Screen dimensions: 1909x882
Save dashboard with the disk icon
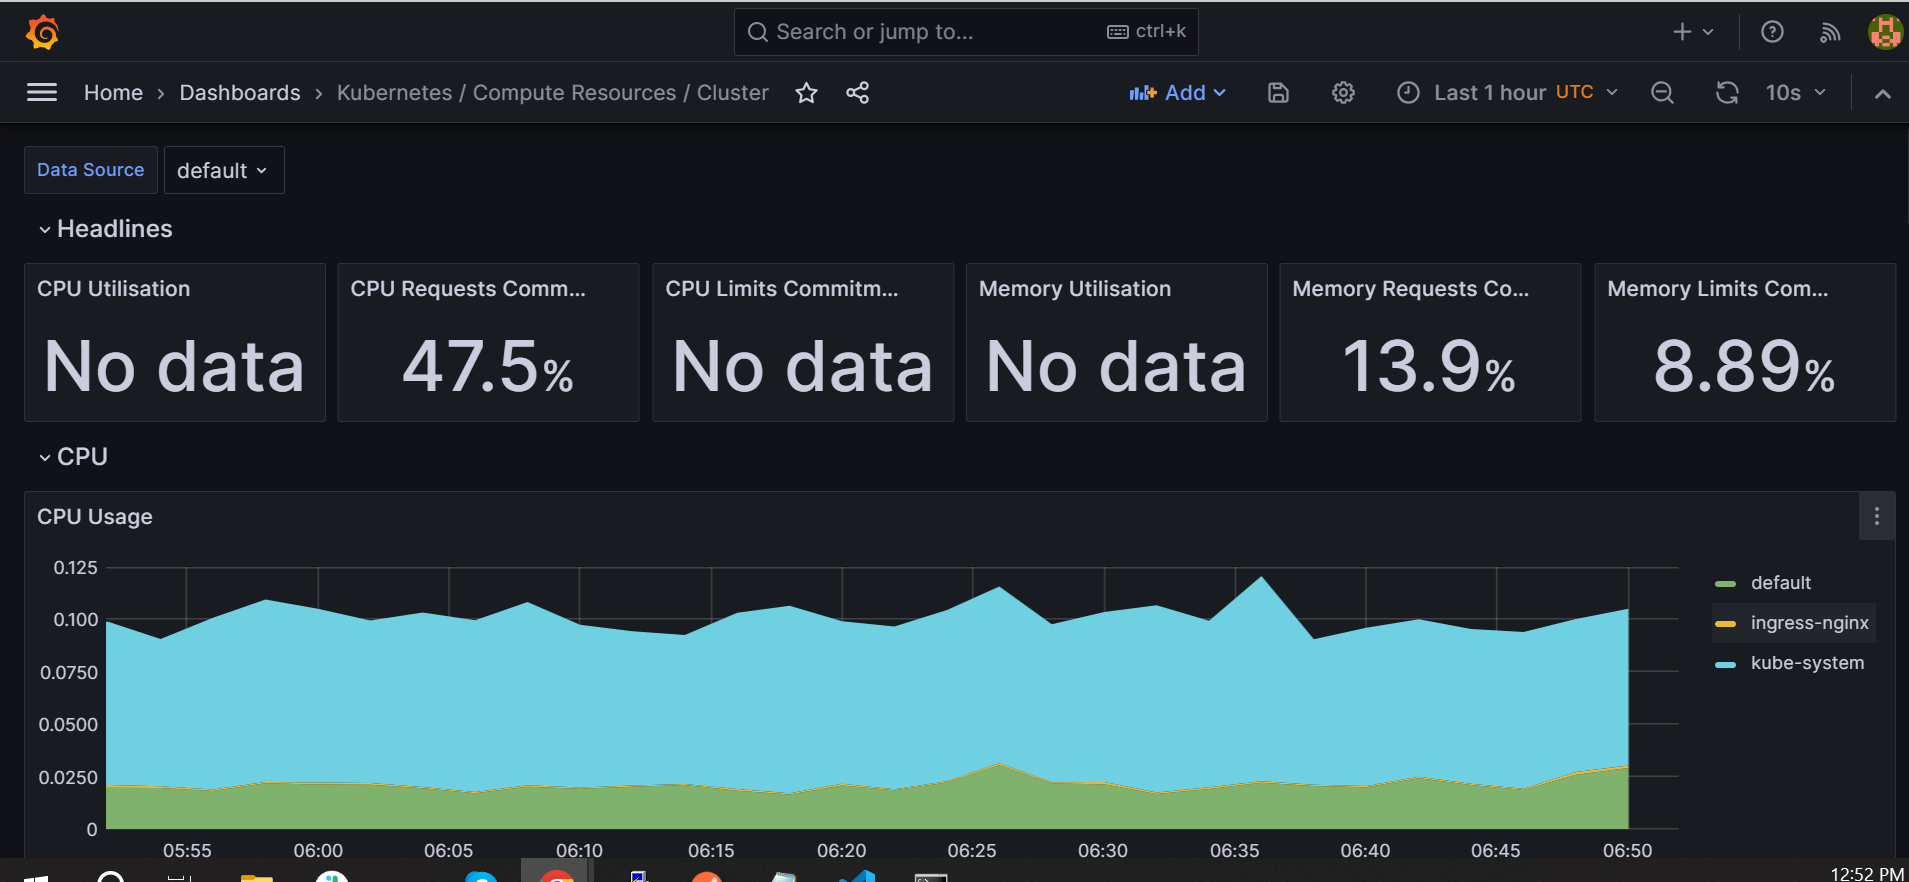pyautogui.click(x=1278, y=93)
